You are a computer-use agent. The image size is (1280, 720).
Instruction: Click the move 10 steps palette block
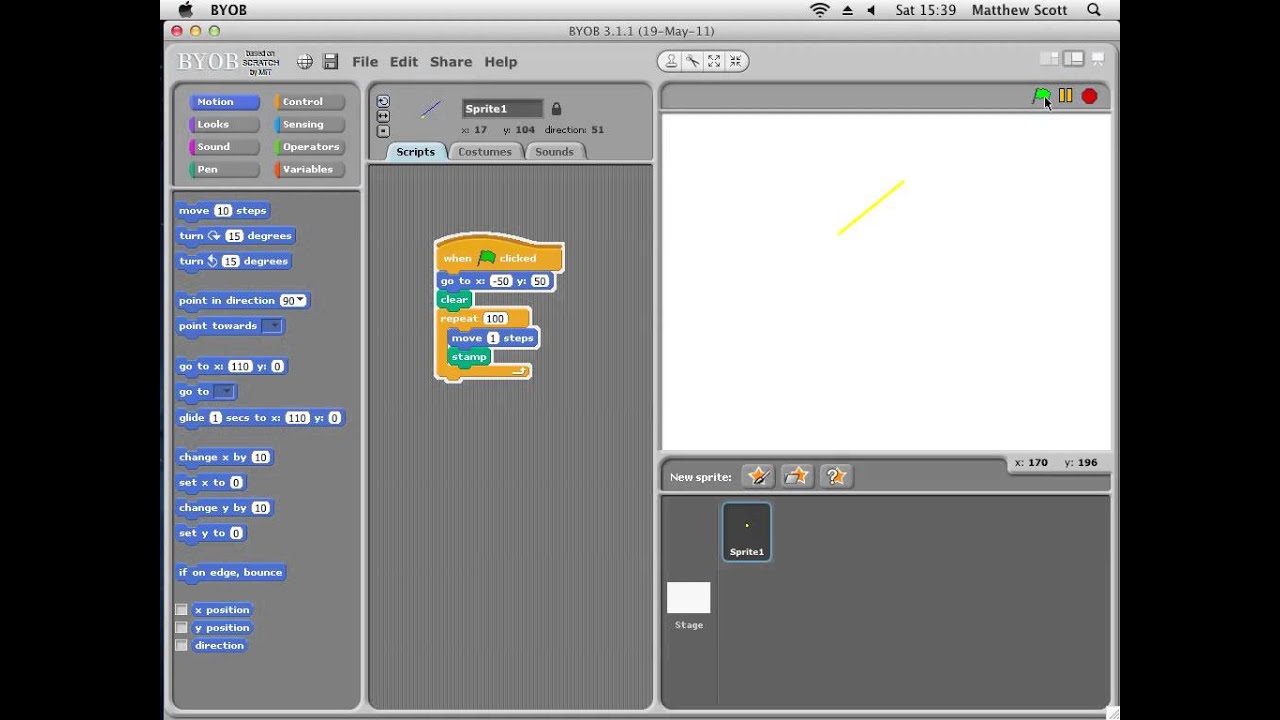(223, 211)
